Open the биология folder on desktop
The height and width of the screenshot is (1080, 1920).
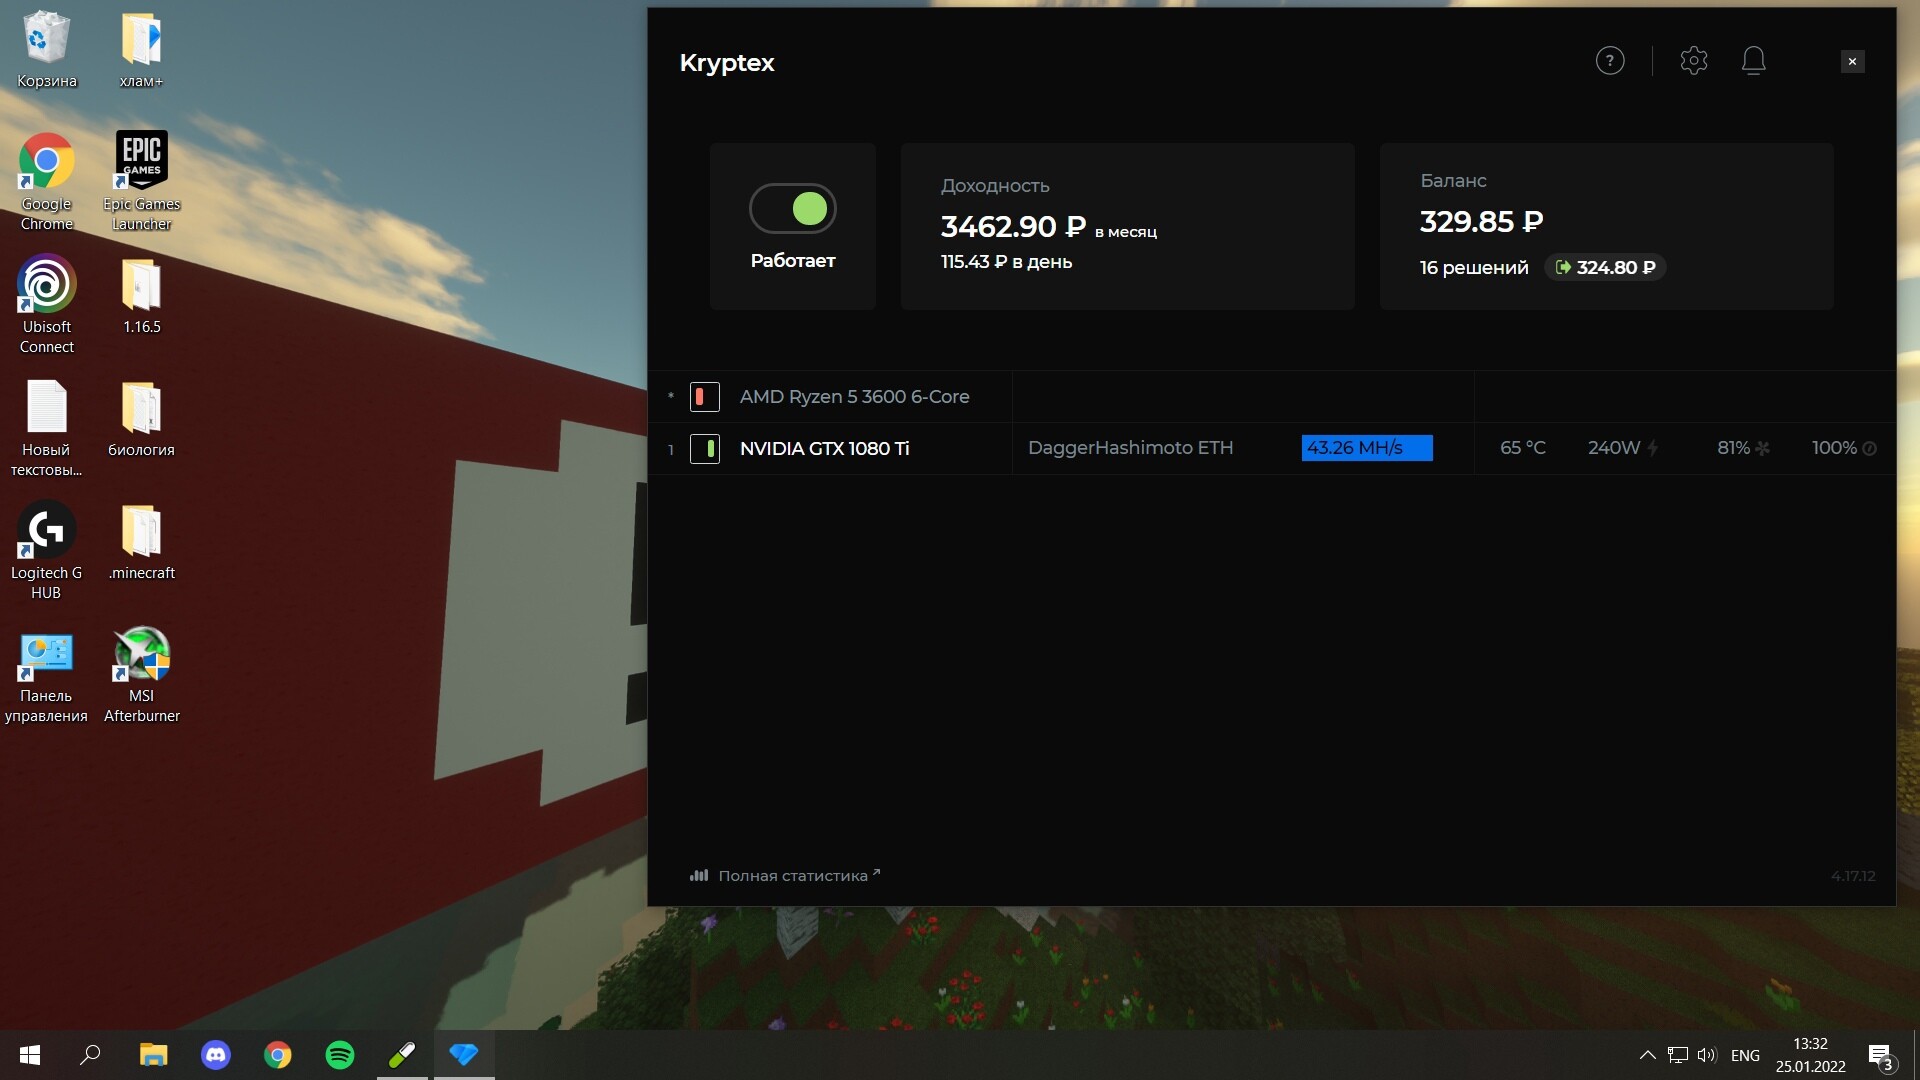coord(141,419)
